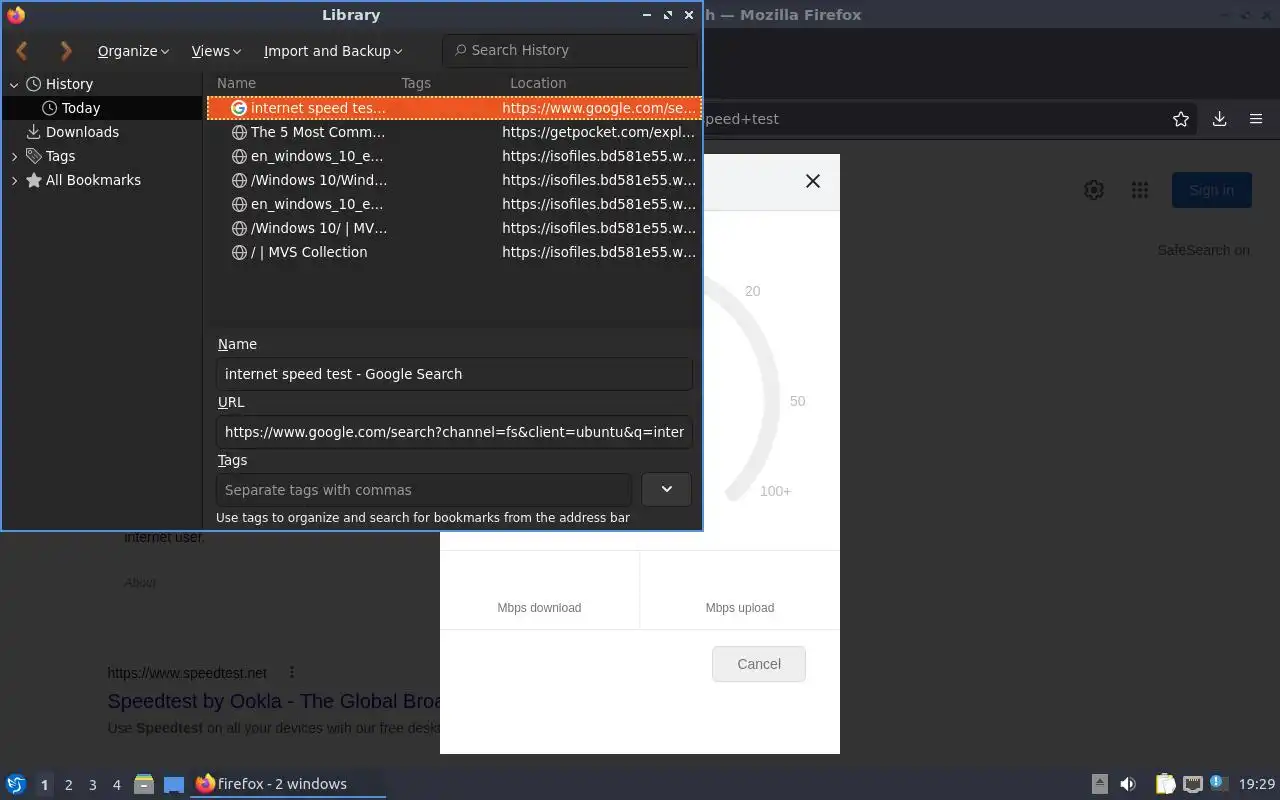Open the speedtest.net result options dots

coord(292,672)
